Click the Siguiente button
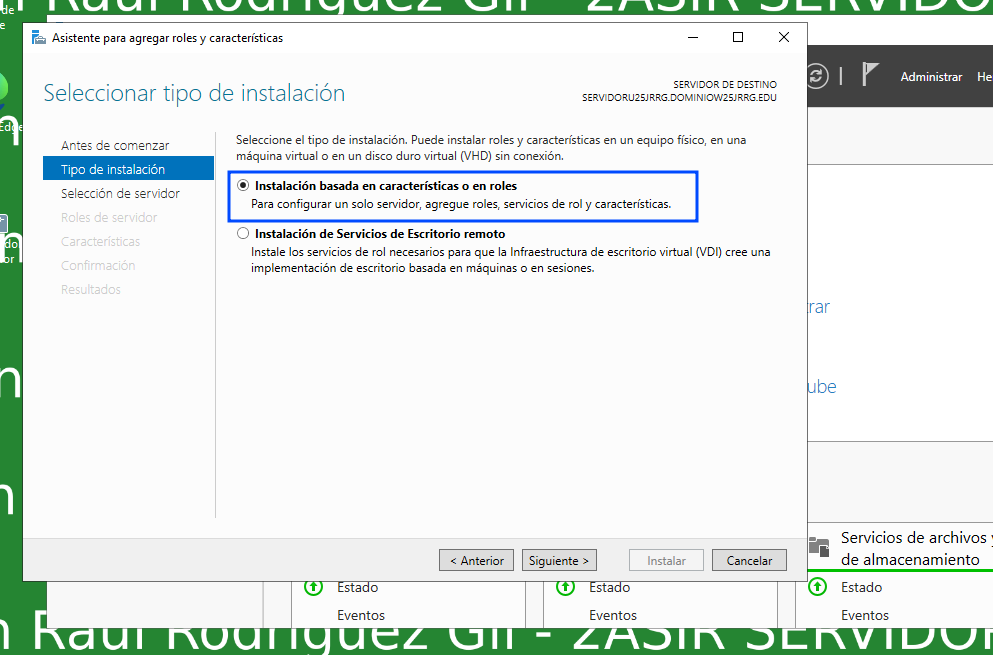Screen dimensions: 993x655 559,561
